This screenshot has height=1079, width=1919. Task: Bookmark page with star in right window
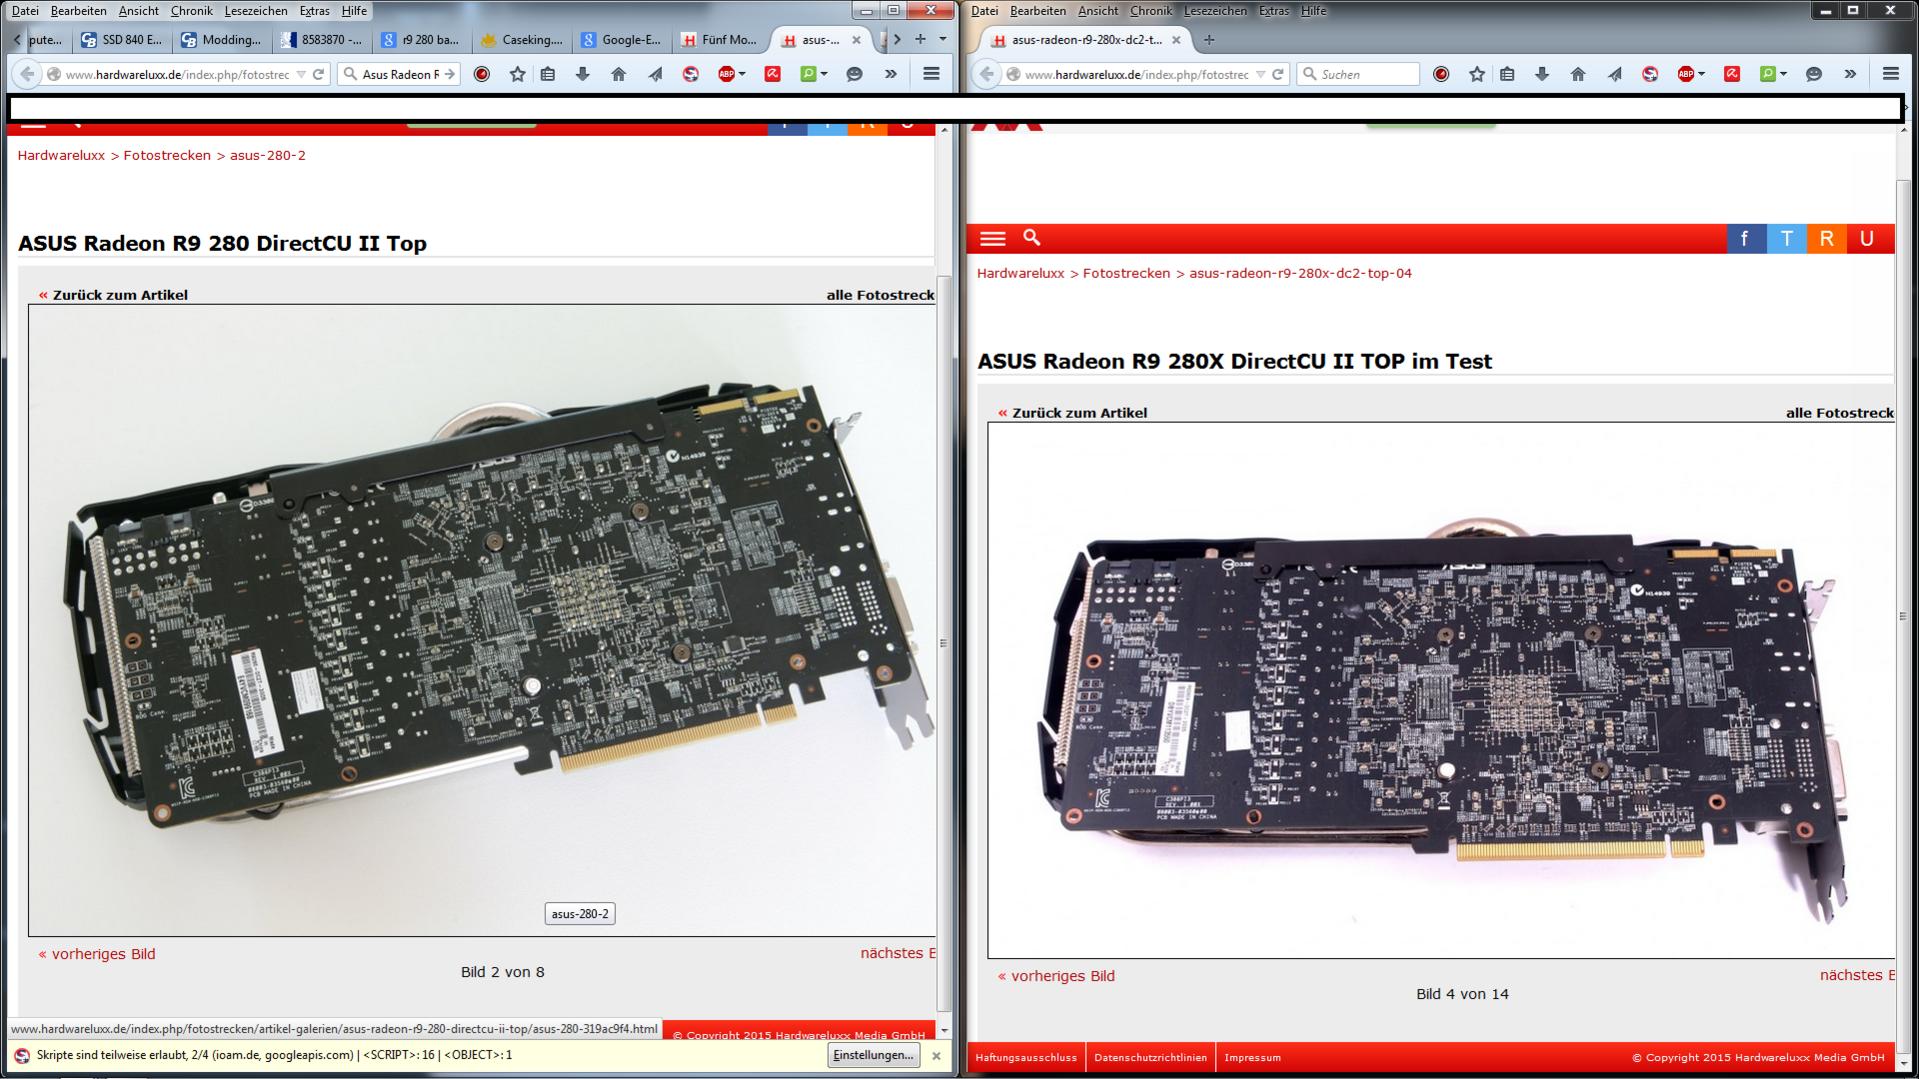[1477, 74]
